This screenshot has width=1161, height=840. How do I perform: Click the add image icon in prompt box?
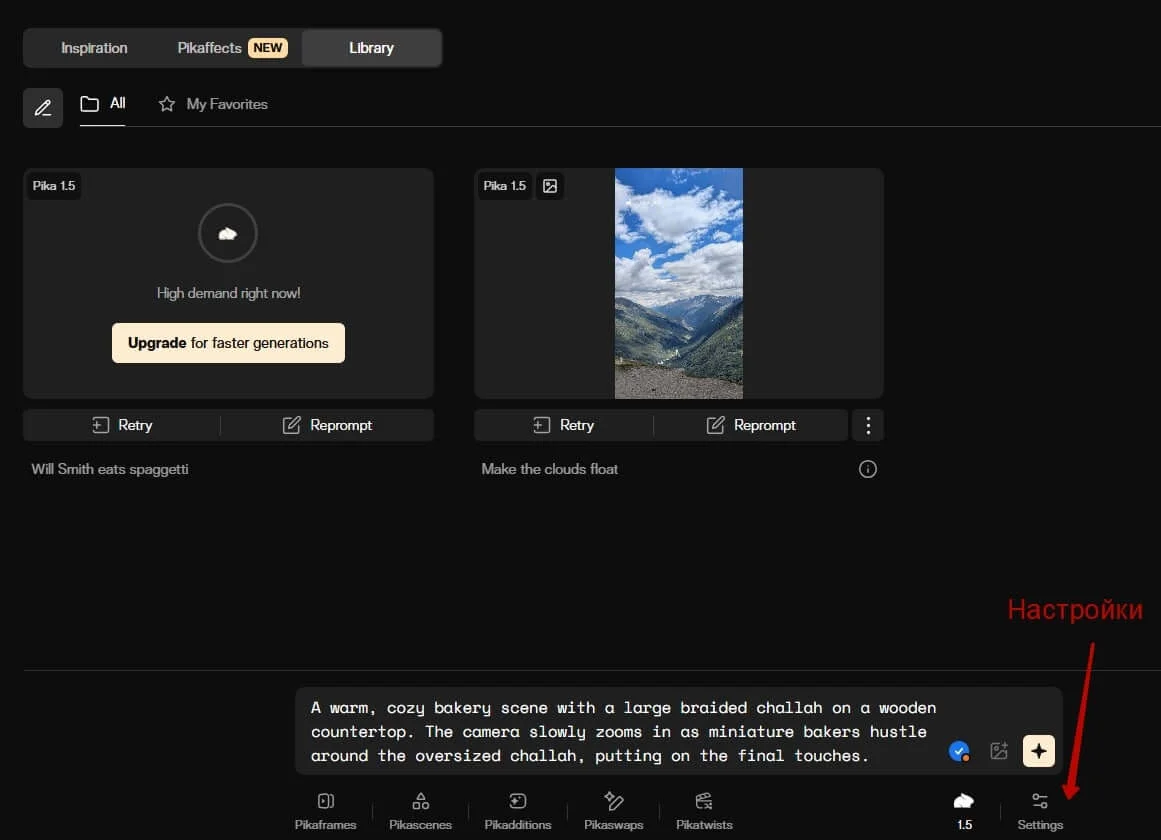click(998, 751)
